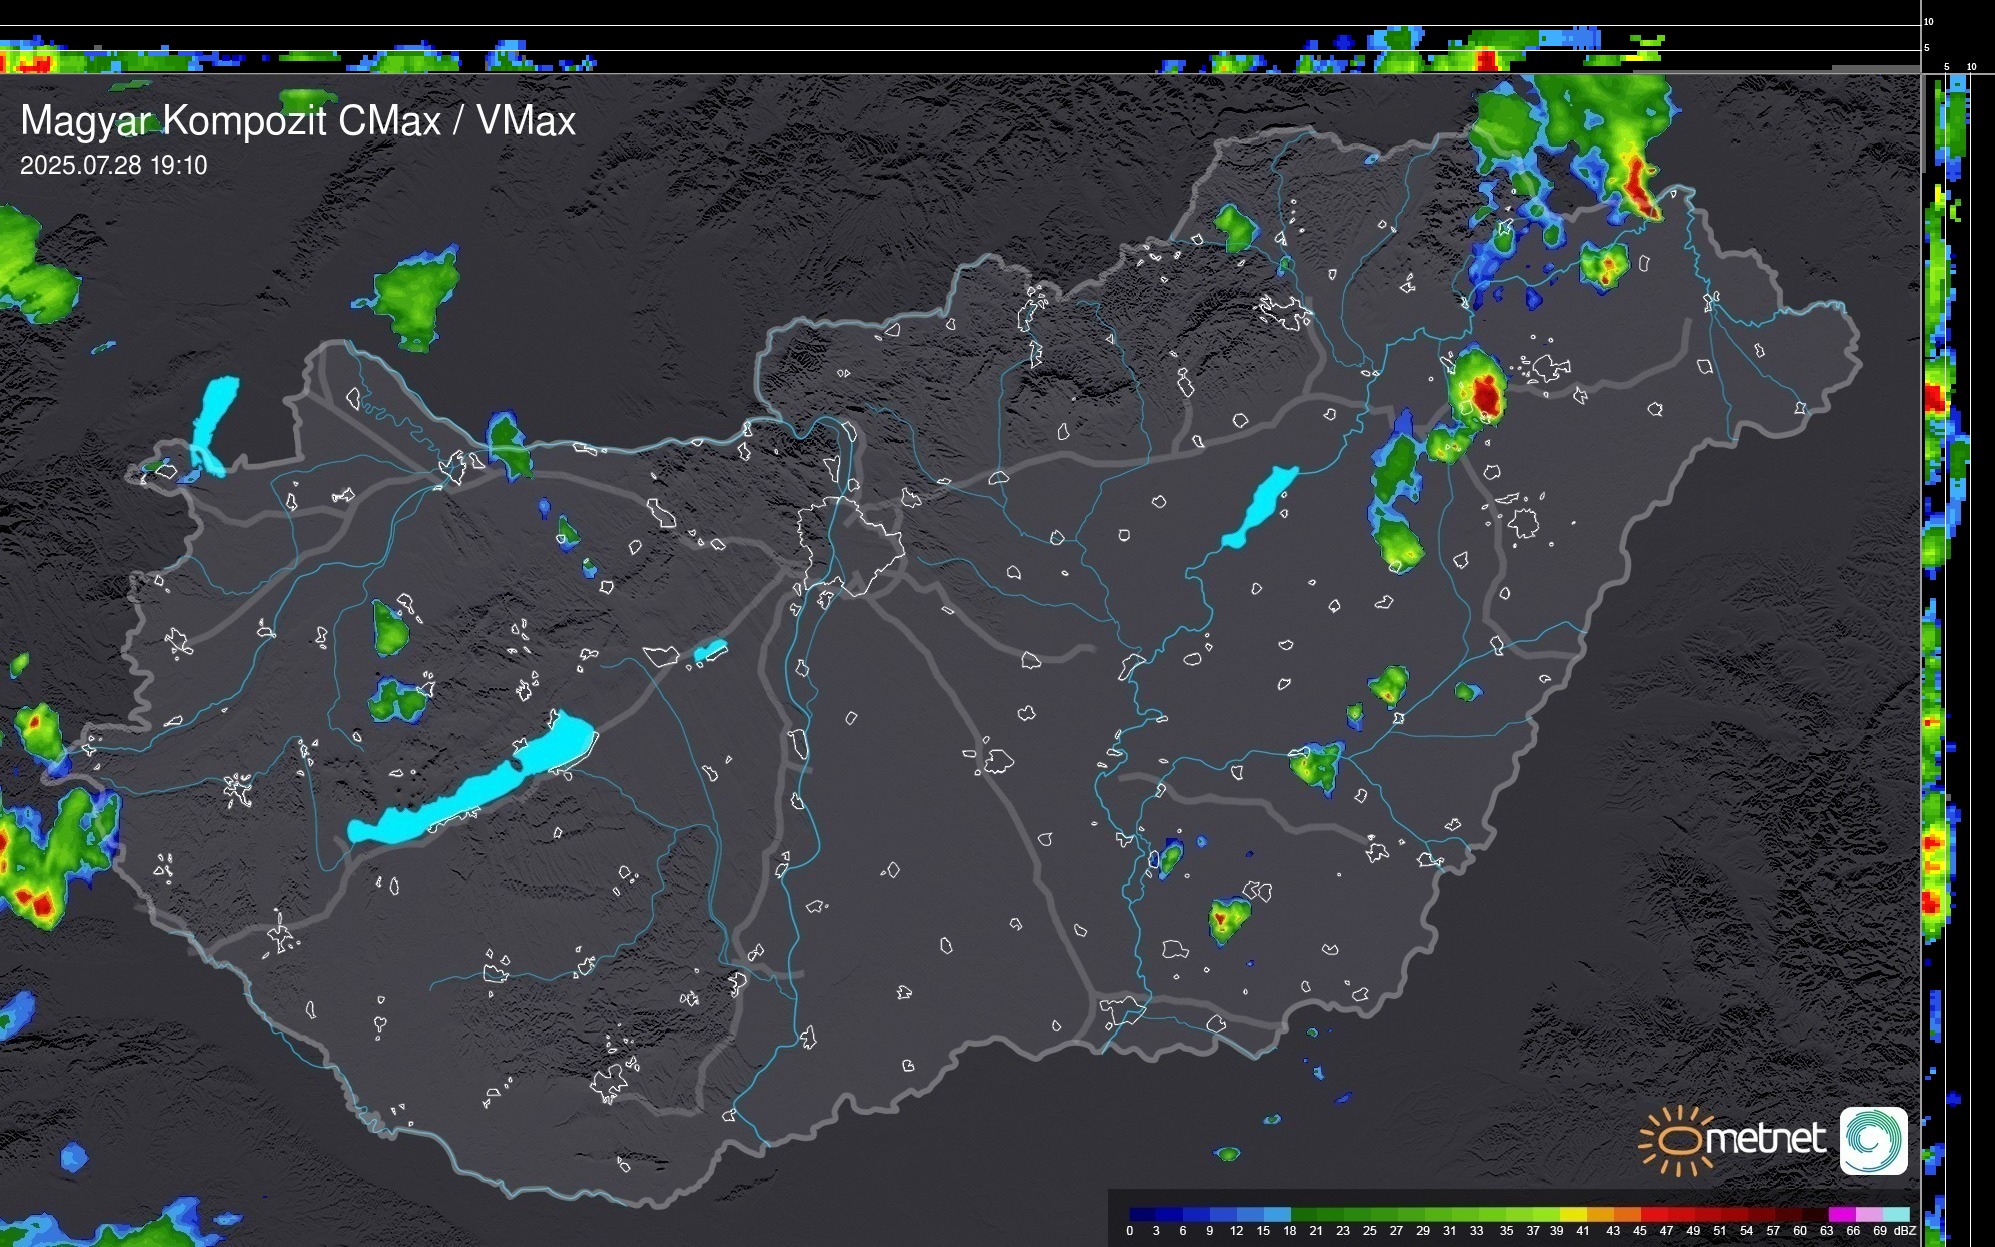
Task: Click the dark red storm core near Nyíregyháza
Action: (1487, 395)
